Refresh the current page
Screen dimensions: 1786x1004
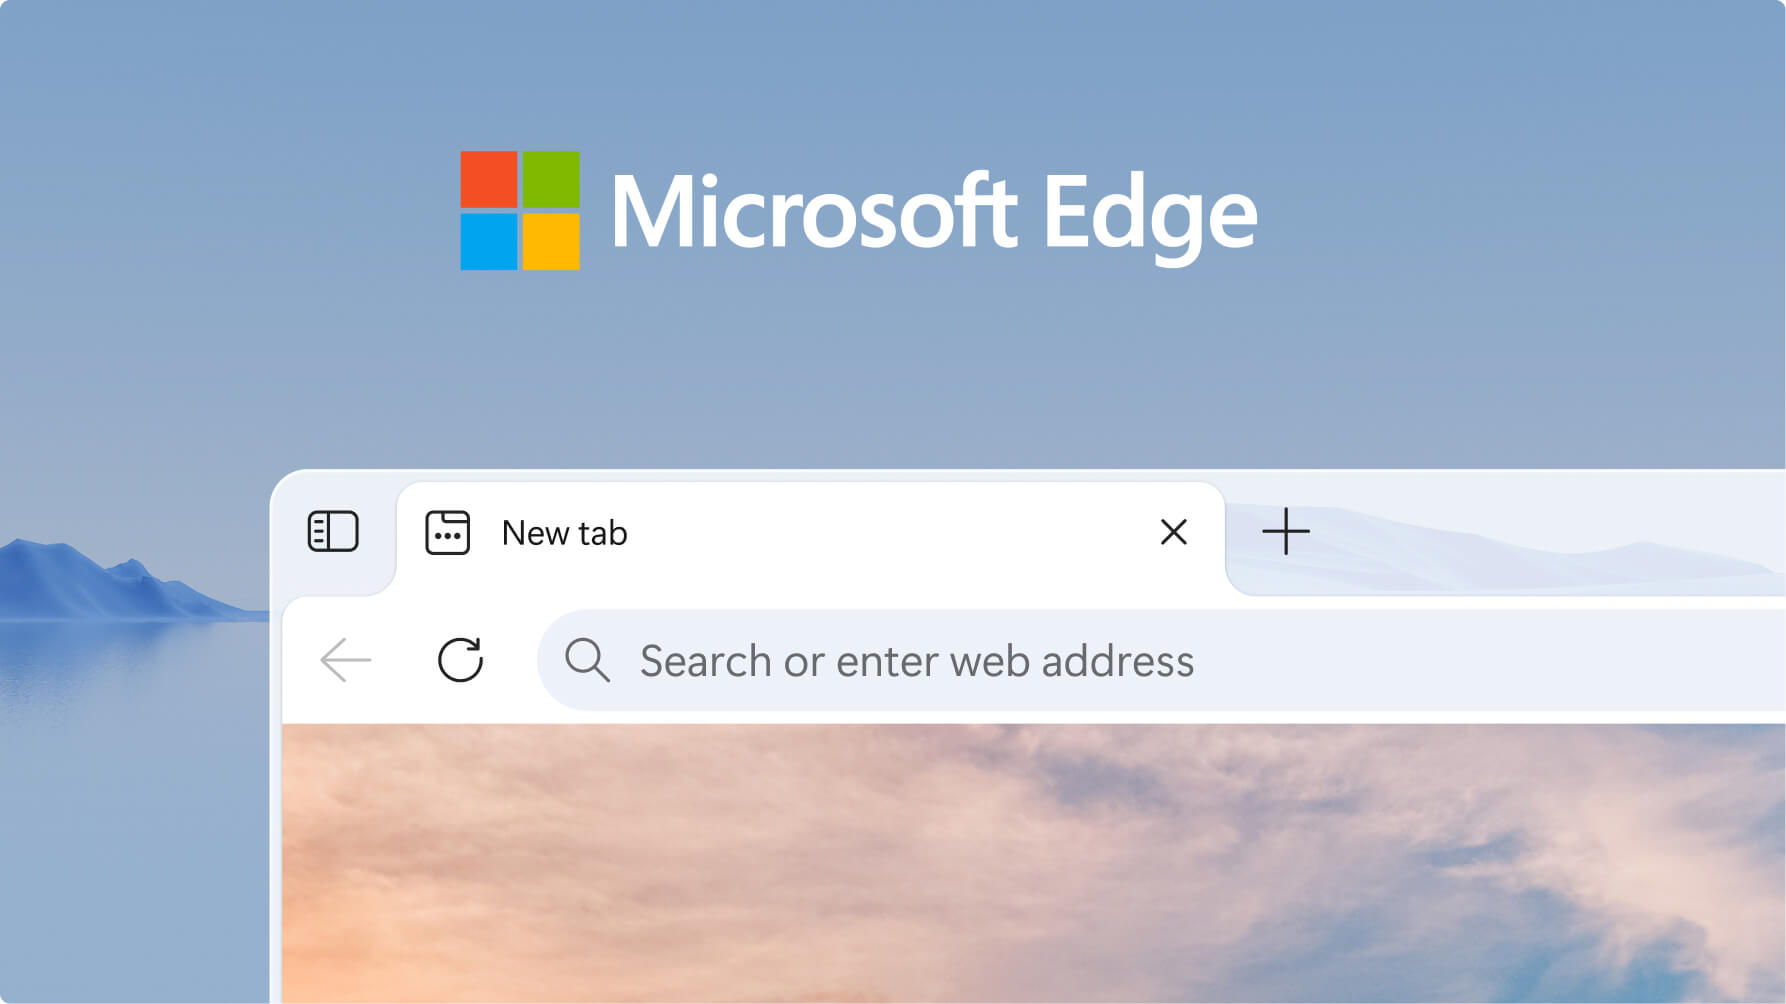[460, 660]
